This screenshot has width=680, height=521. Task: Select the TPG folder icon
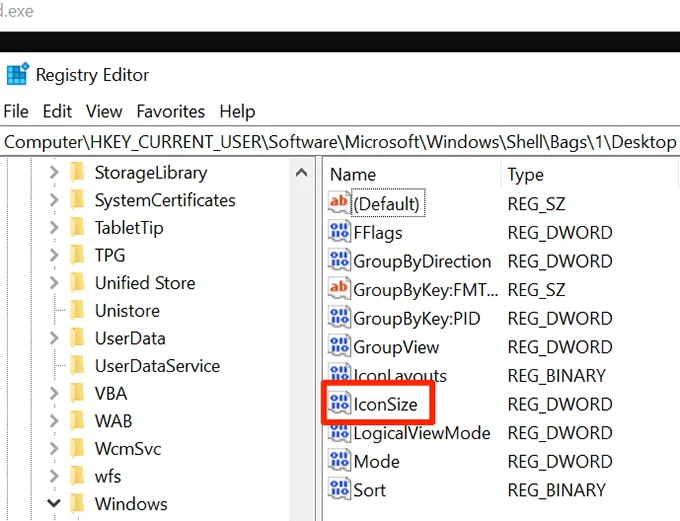77,255
